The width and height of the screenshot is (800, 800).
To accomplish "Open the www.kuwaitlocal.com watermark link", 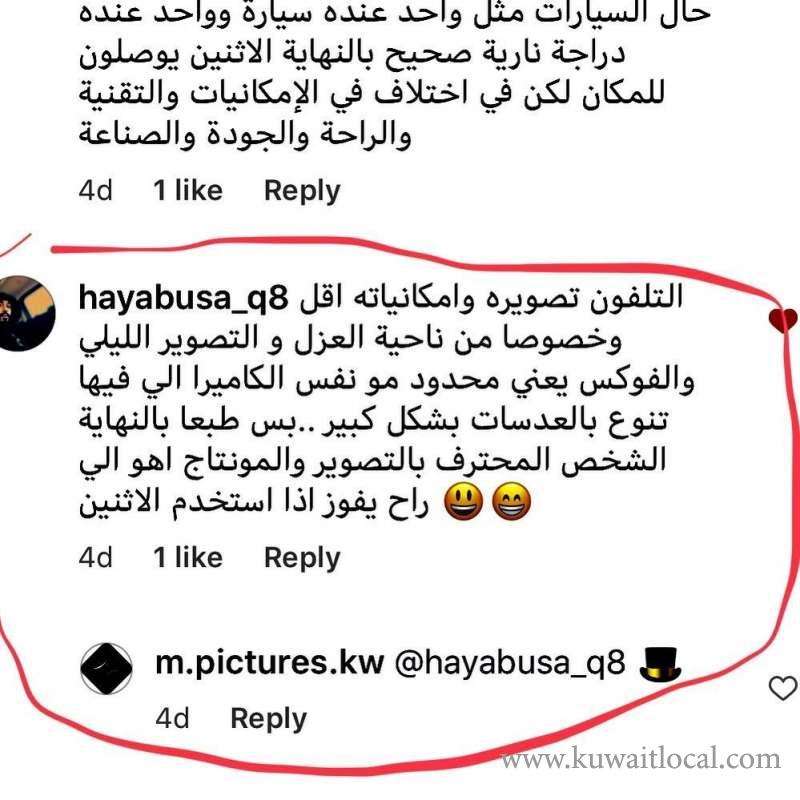I will pos(640,759).
